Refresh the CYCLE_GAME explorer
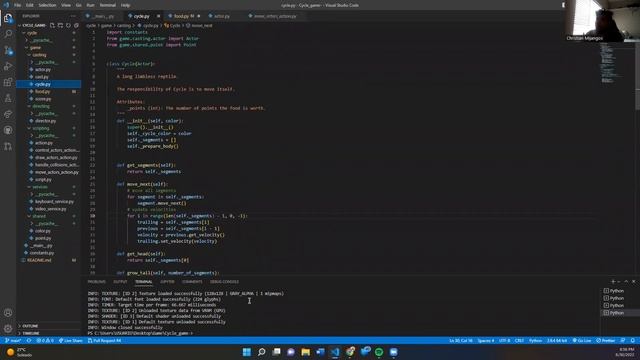The width and height of the screenshot is (640, 360). 68,25
